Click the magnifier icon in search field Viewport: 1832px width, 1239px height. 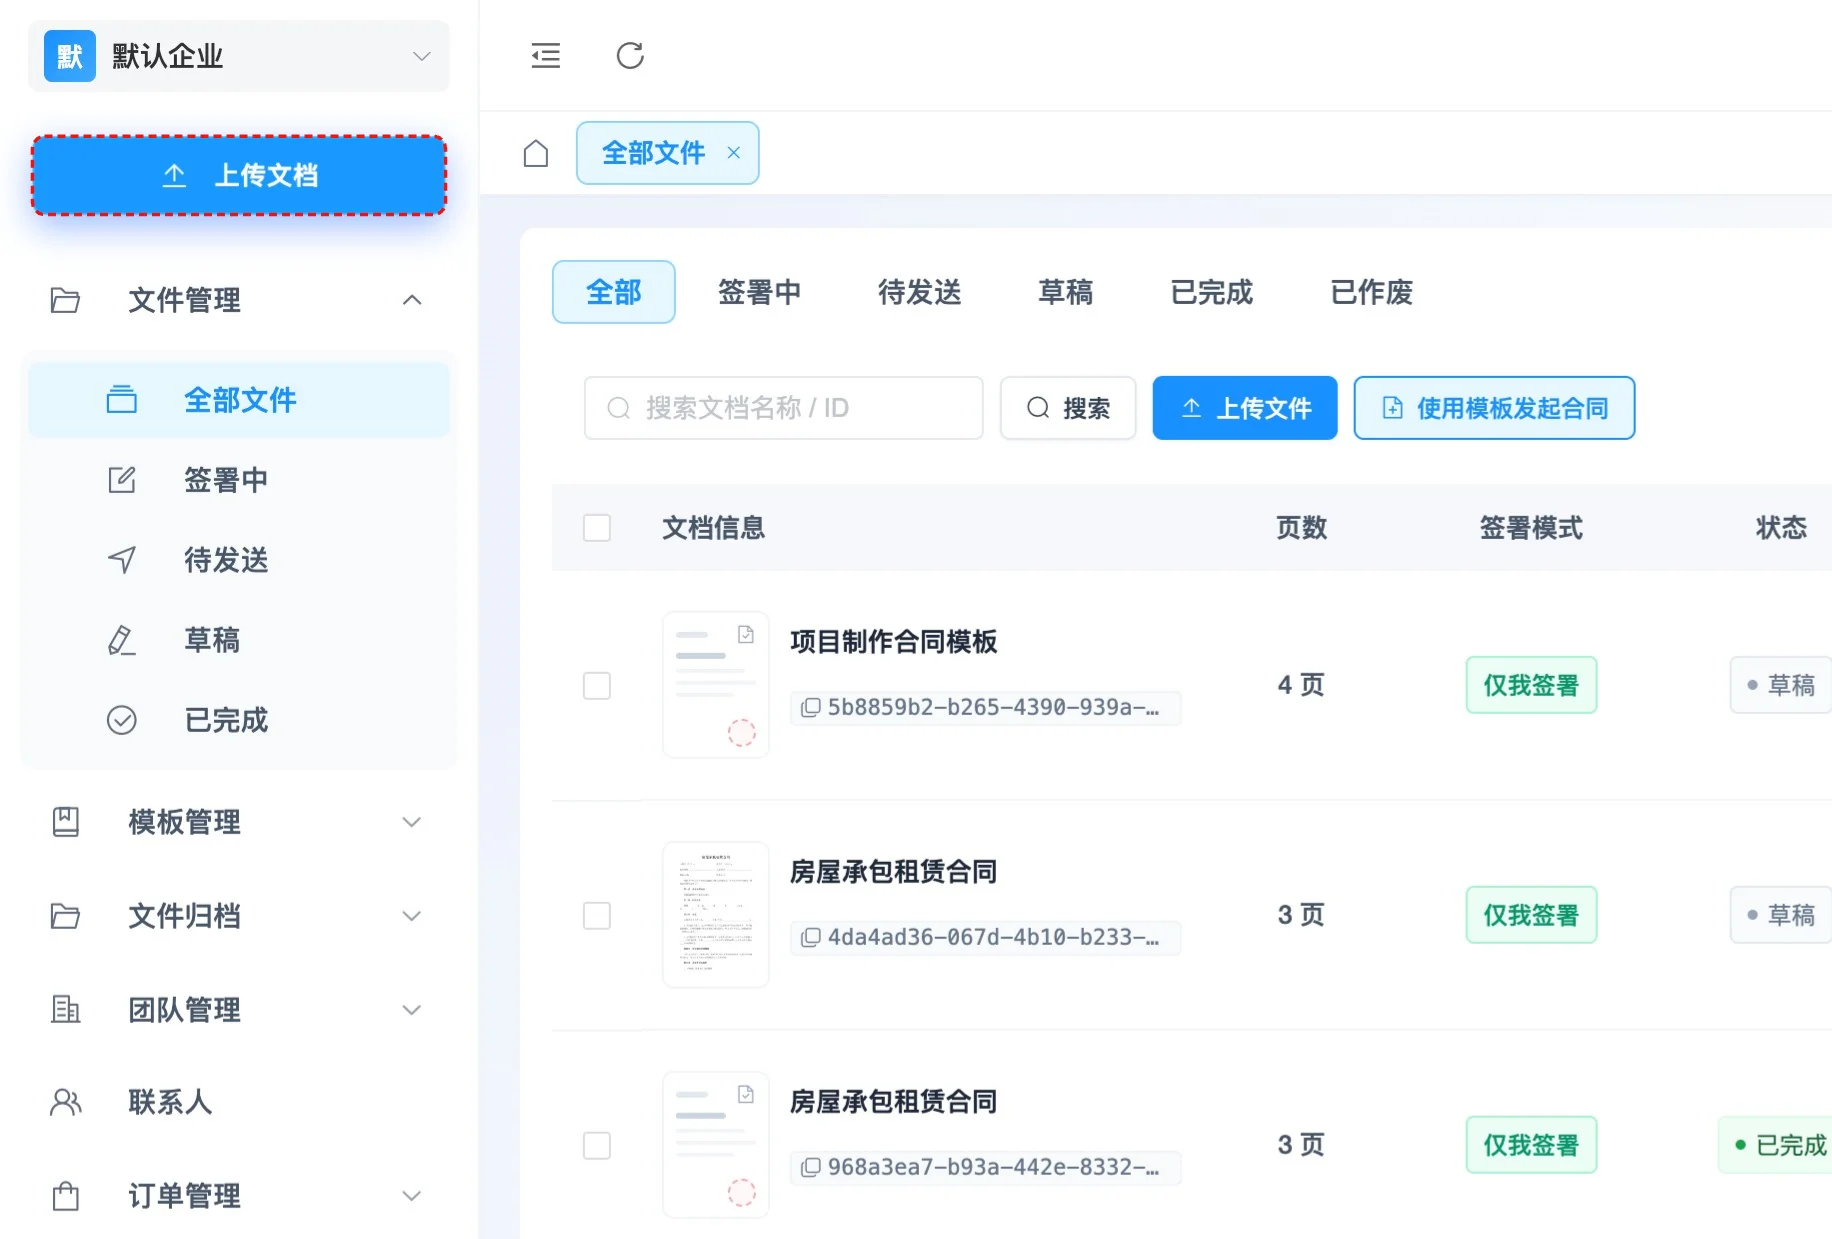click(619, 408)
